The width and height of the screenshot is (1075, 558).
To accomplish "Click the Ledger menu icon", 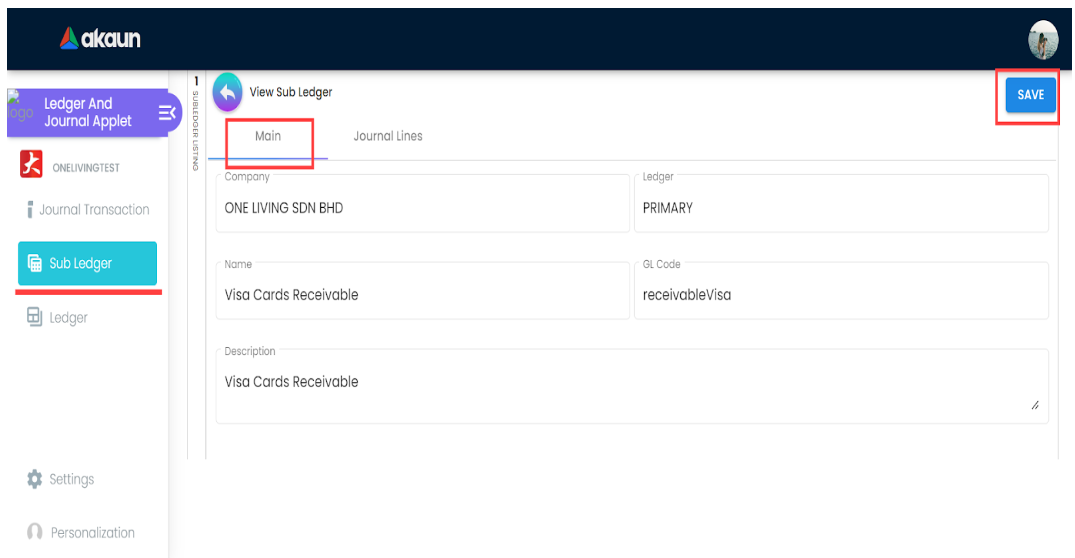I will (34, 317).
